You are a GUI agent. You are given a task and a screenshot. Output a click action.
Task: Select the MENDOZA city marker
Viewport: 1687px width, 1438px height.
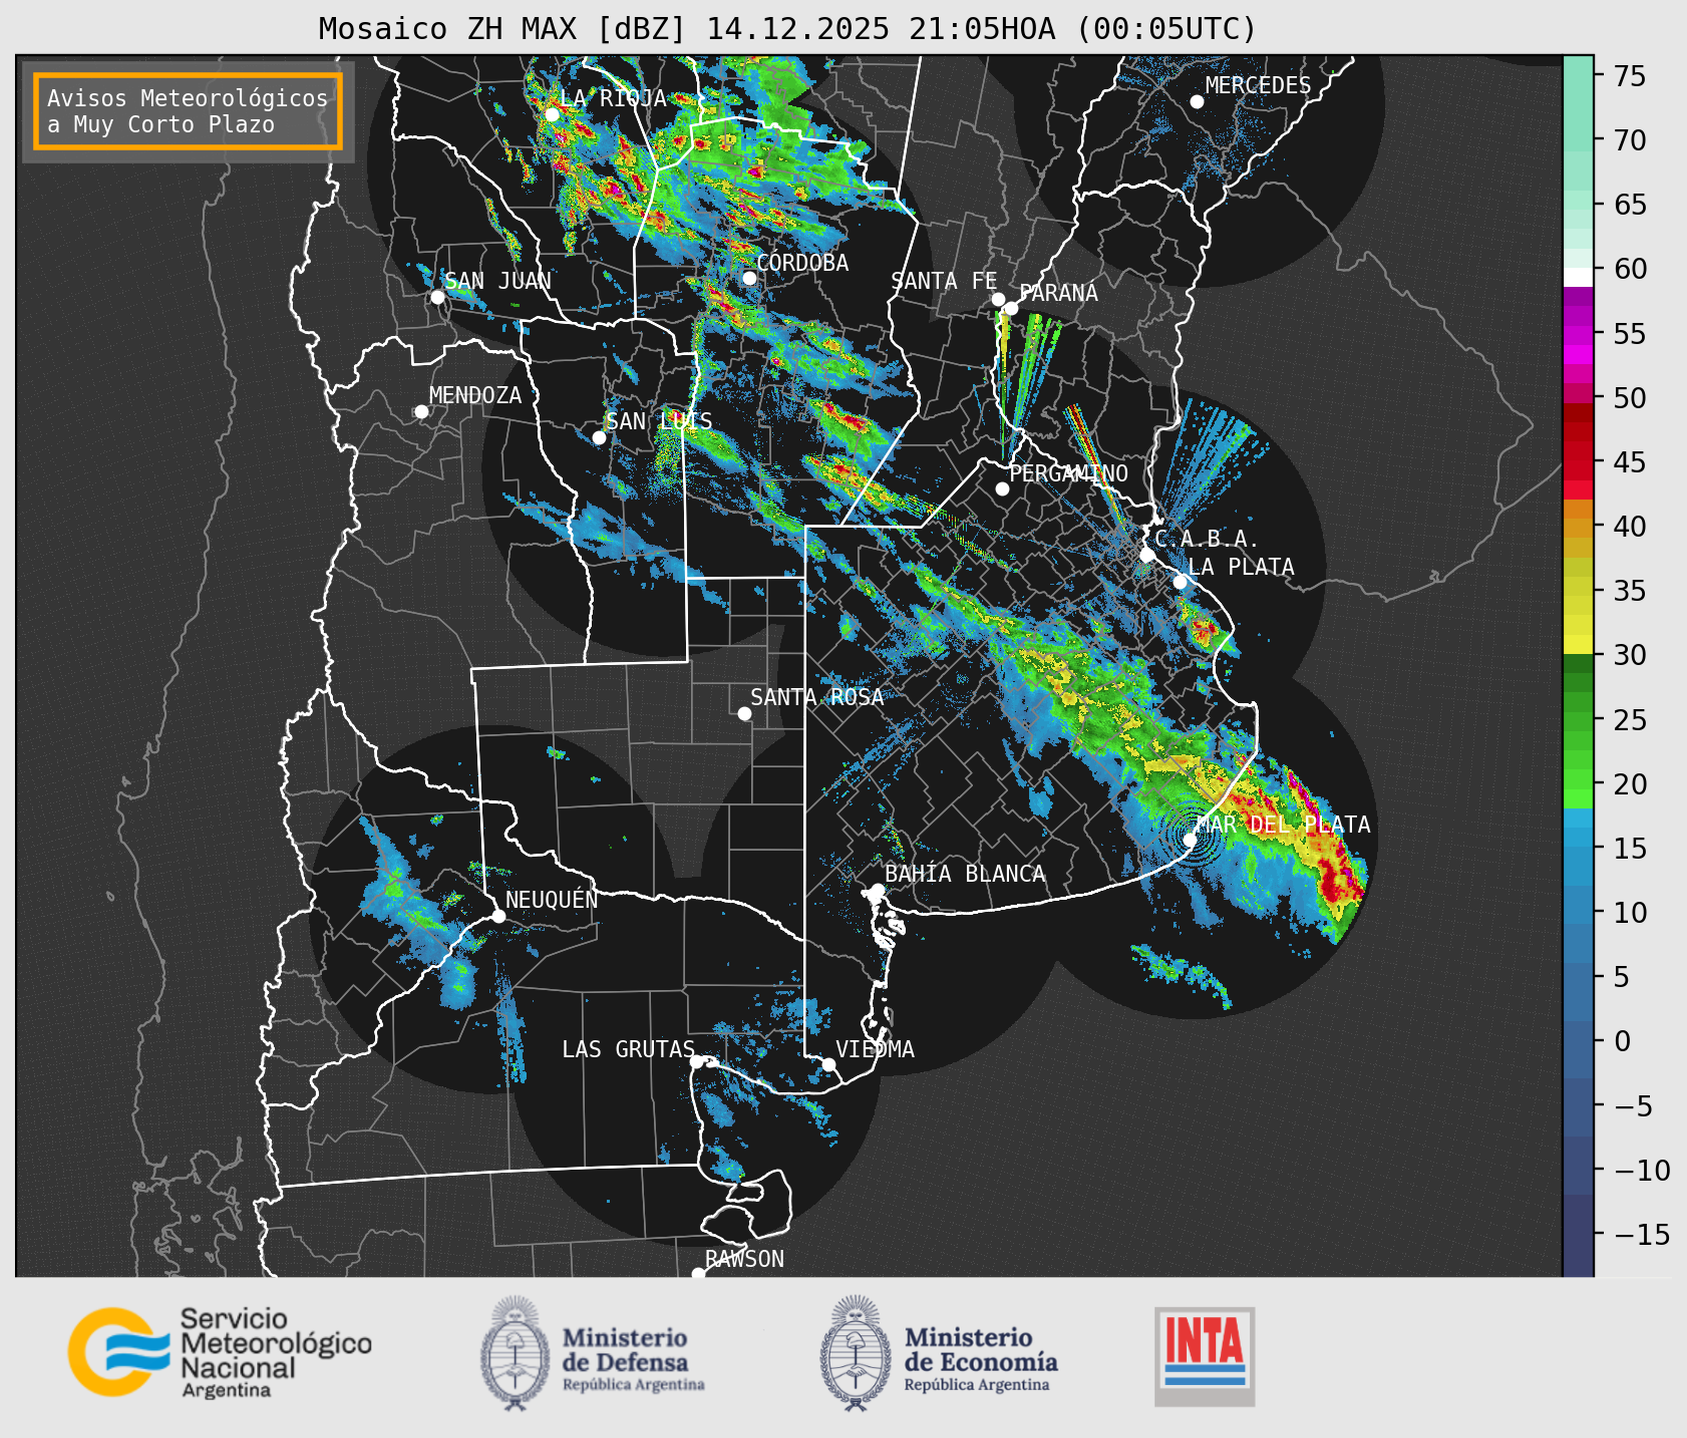point(422,412)
